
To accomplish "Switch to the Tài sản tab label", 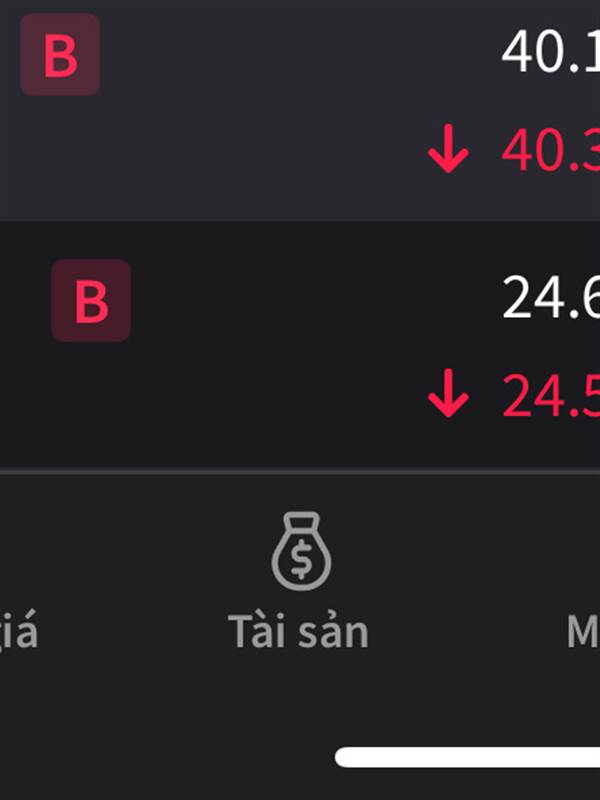I will (298, 632).
